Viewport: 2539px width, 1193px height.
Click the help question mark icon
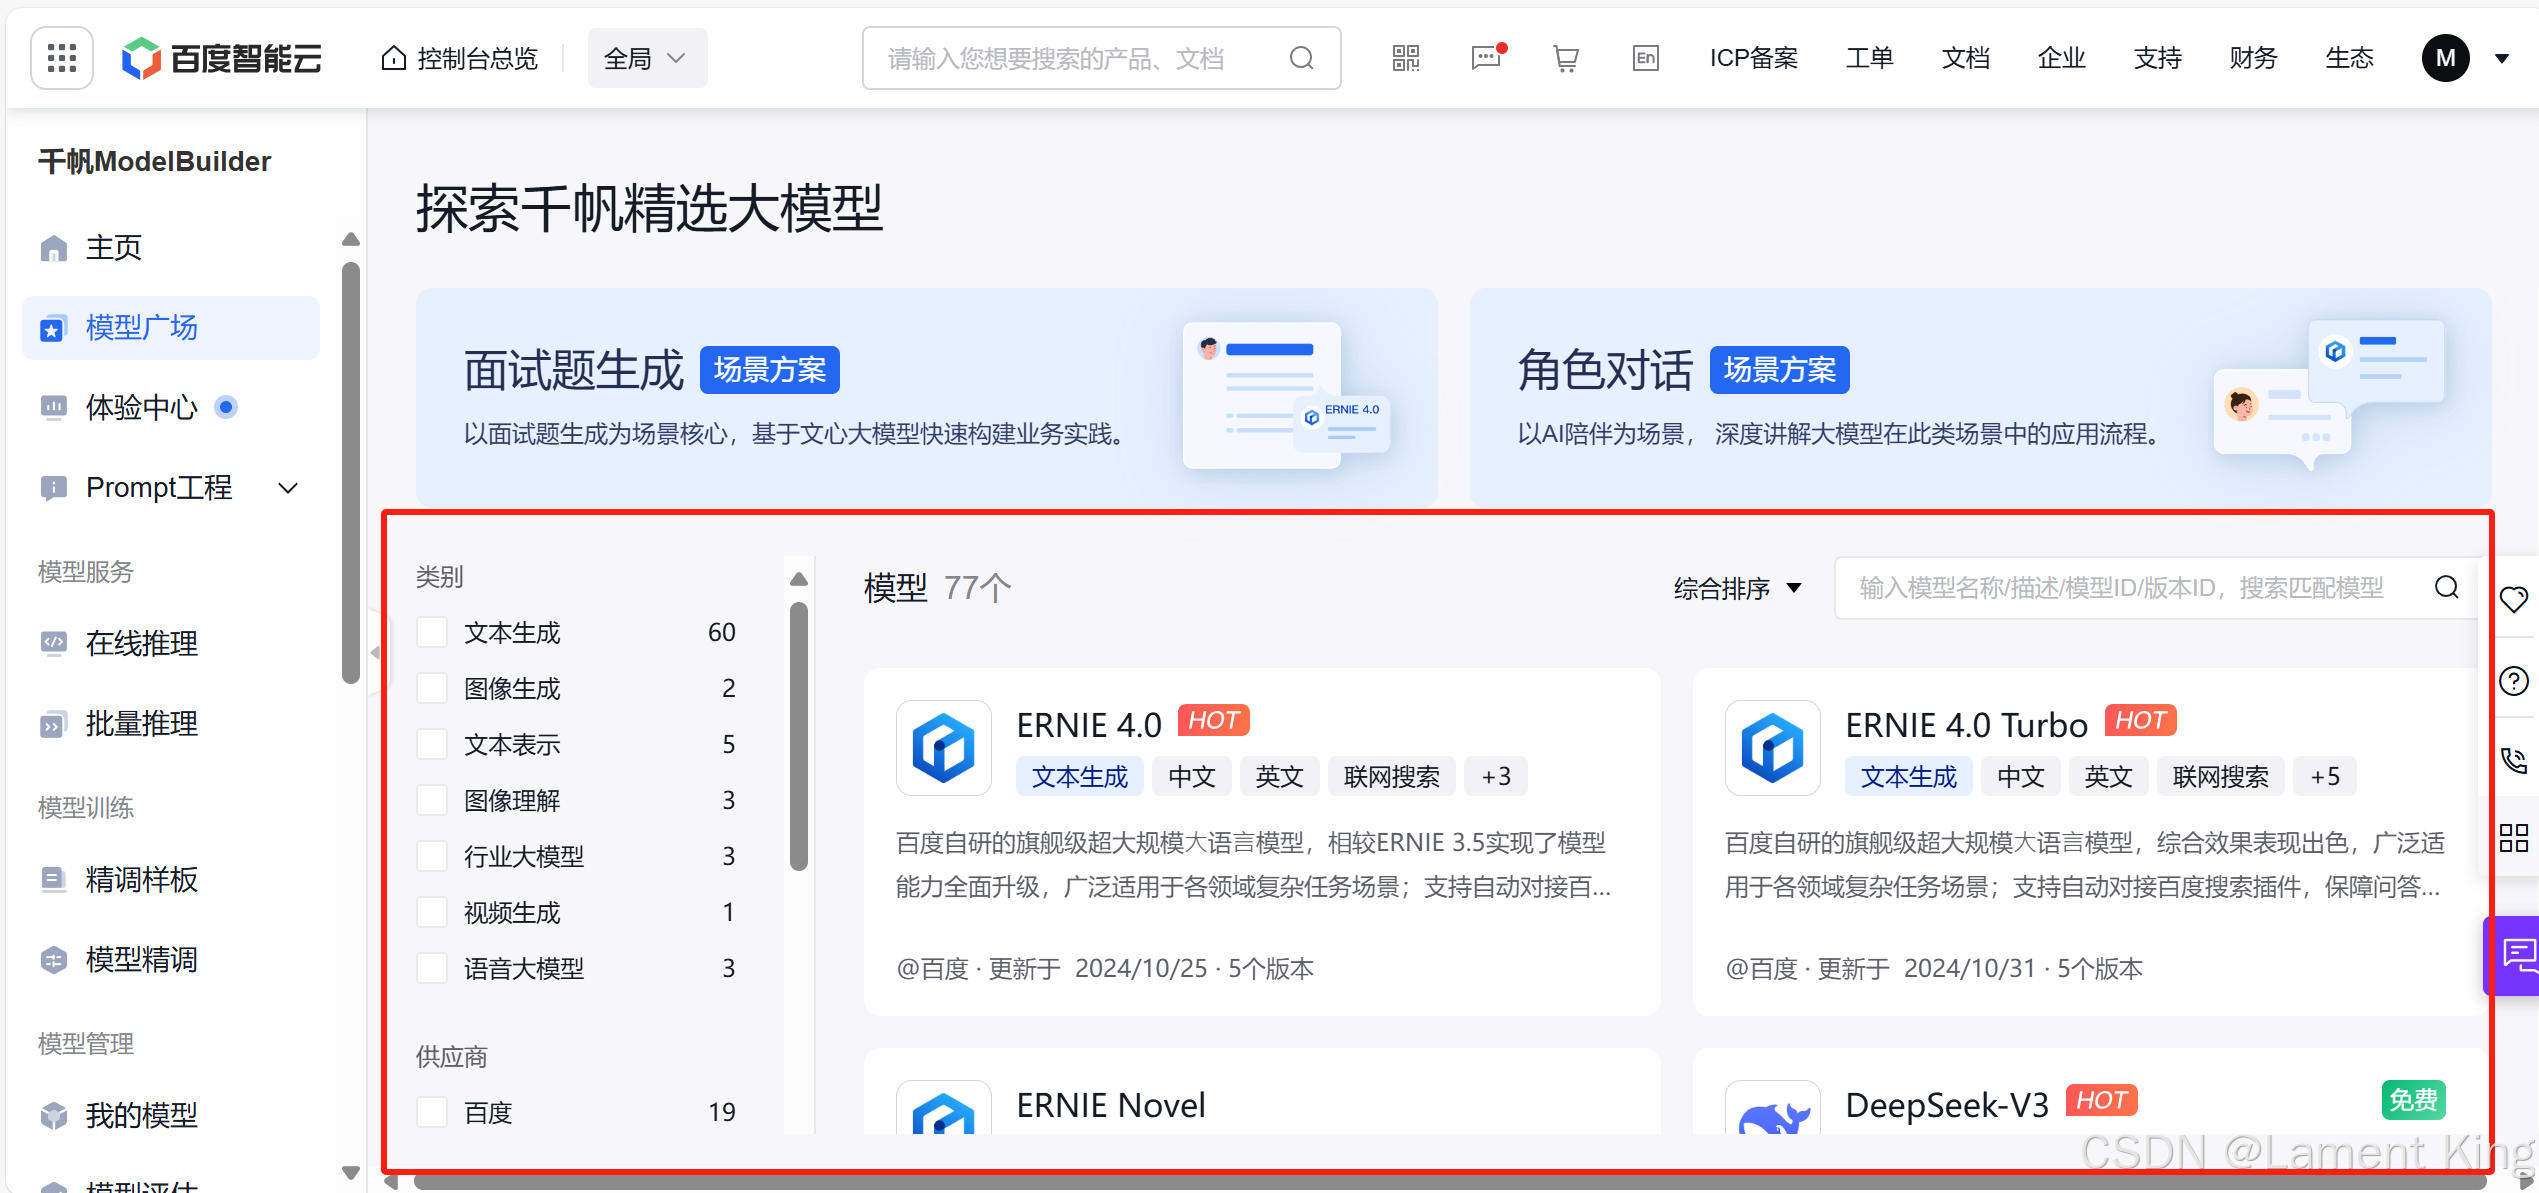pos(2514,682)
